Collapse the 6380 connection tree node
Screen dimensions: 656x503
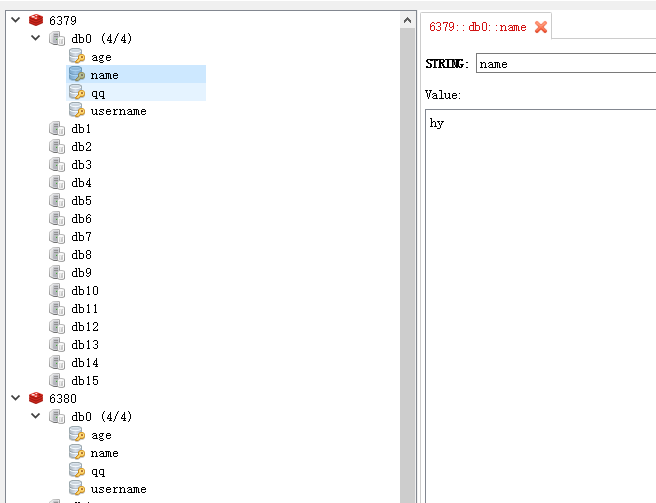[x=15, y=398]
